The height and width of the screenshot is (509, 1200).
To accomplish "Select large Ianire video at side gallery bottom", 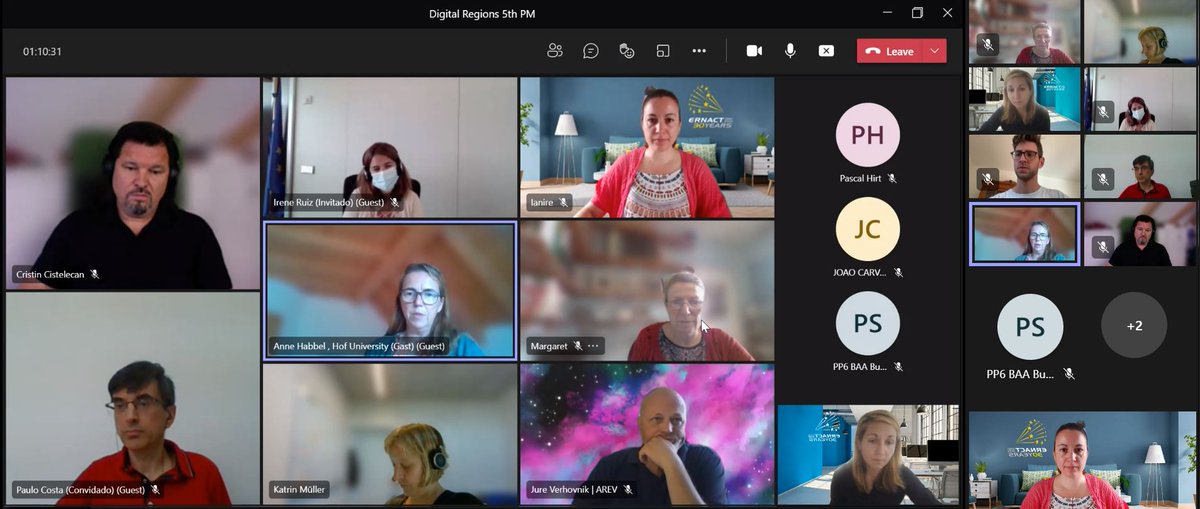I will [1082, 461].
